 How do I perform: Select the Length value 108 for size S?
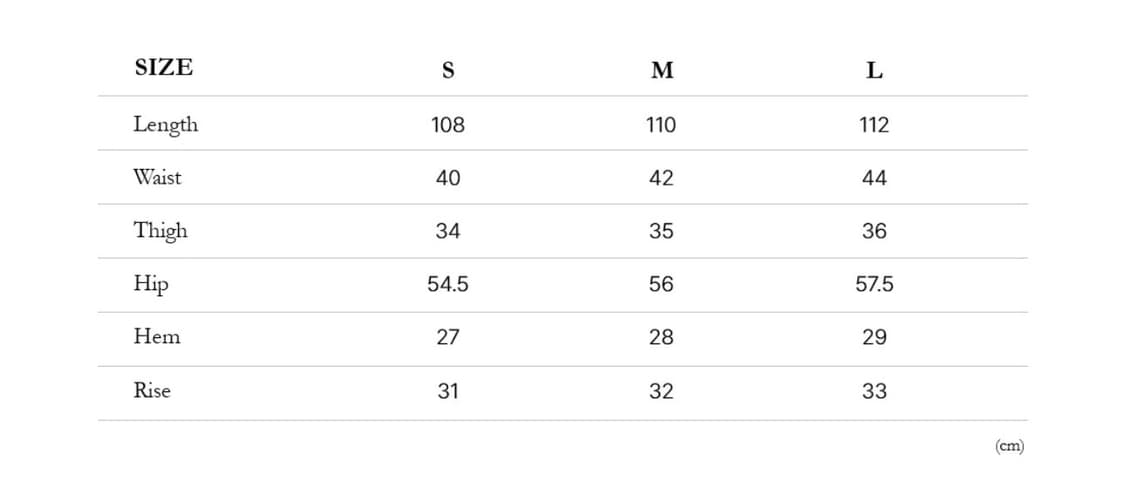pyautogui.click(x=448, y=125)
